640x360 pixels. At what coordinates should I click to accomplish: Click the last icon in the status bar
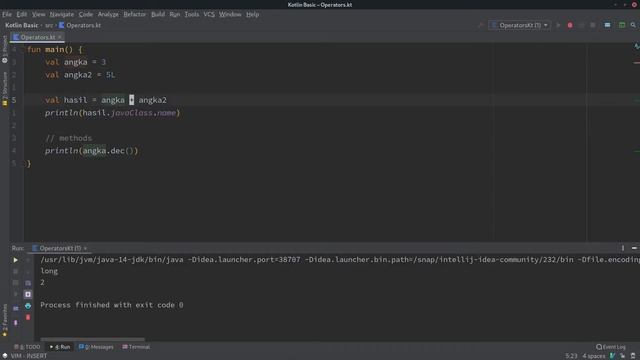633,356
